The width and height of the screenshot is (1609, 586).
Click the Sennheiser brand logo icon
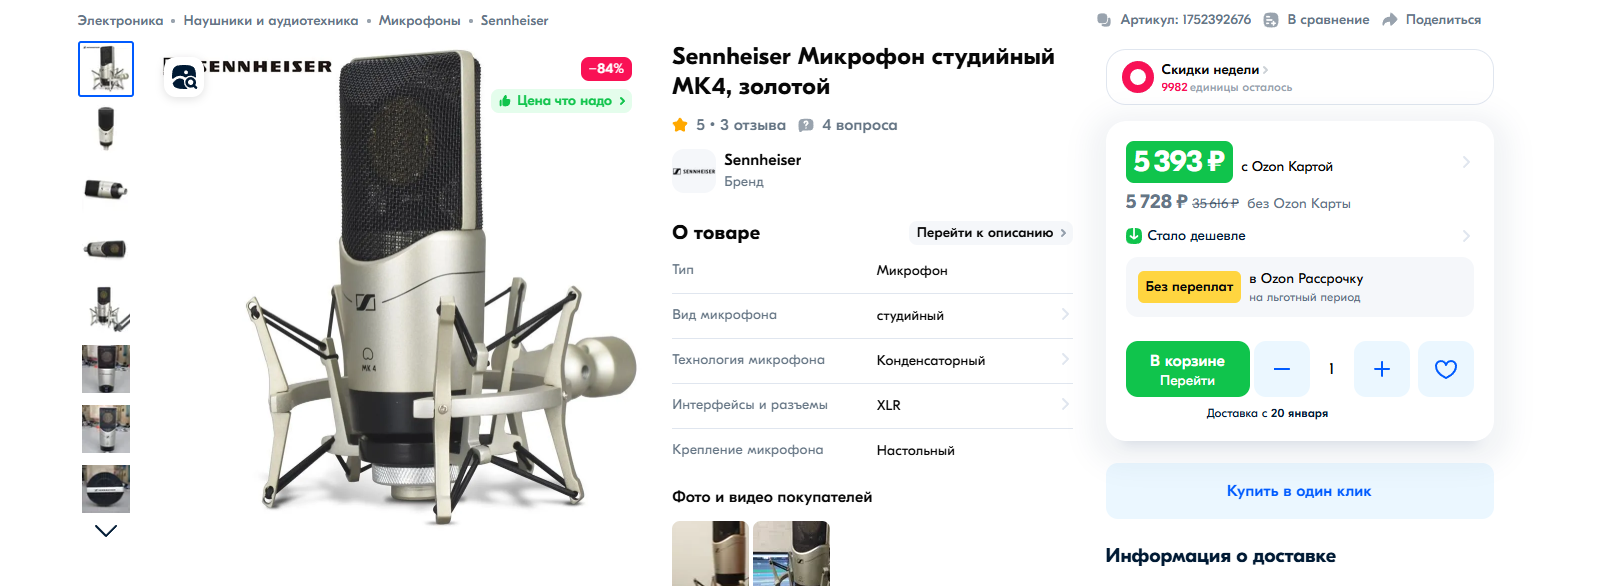[x=694, y=171]
